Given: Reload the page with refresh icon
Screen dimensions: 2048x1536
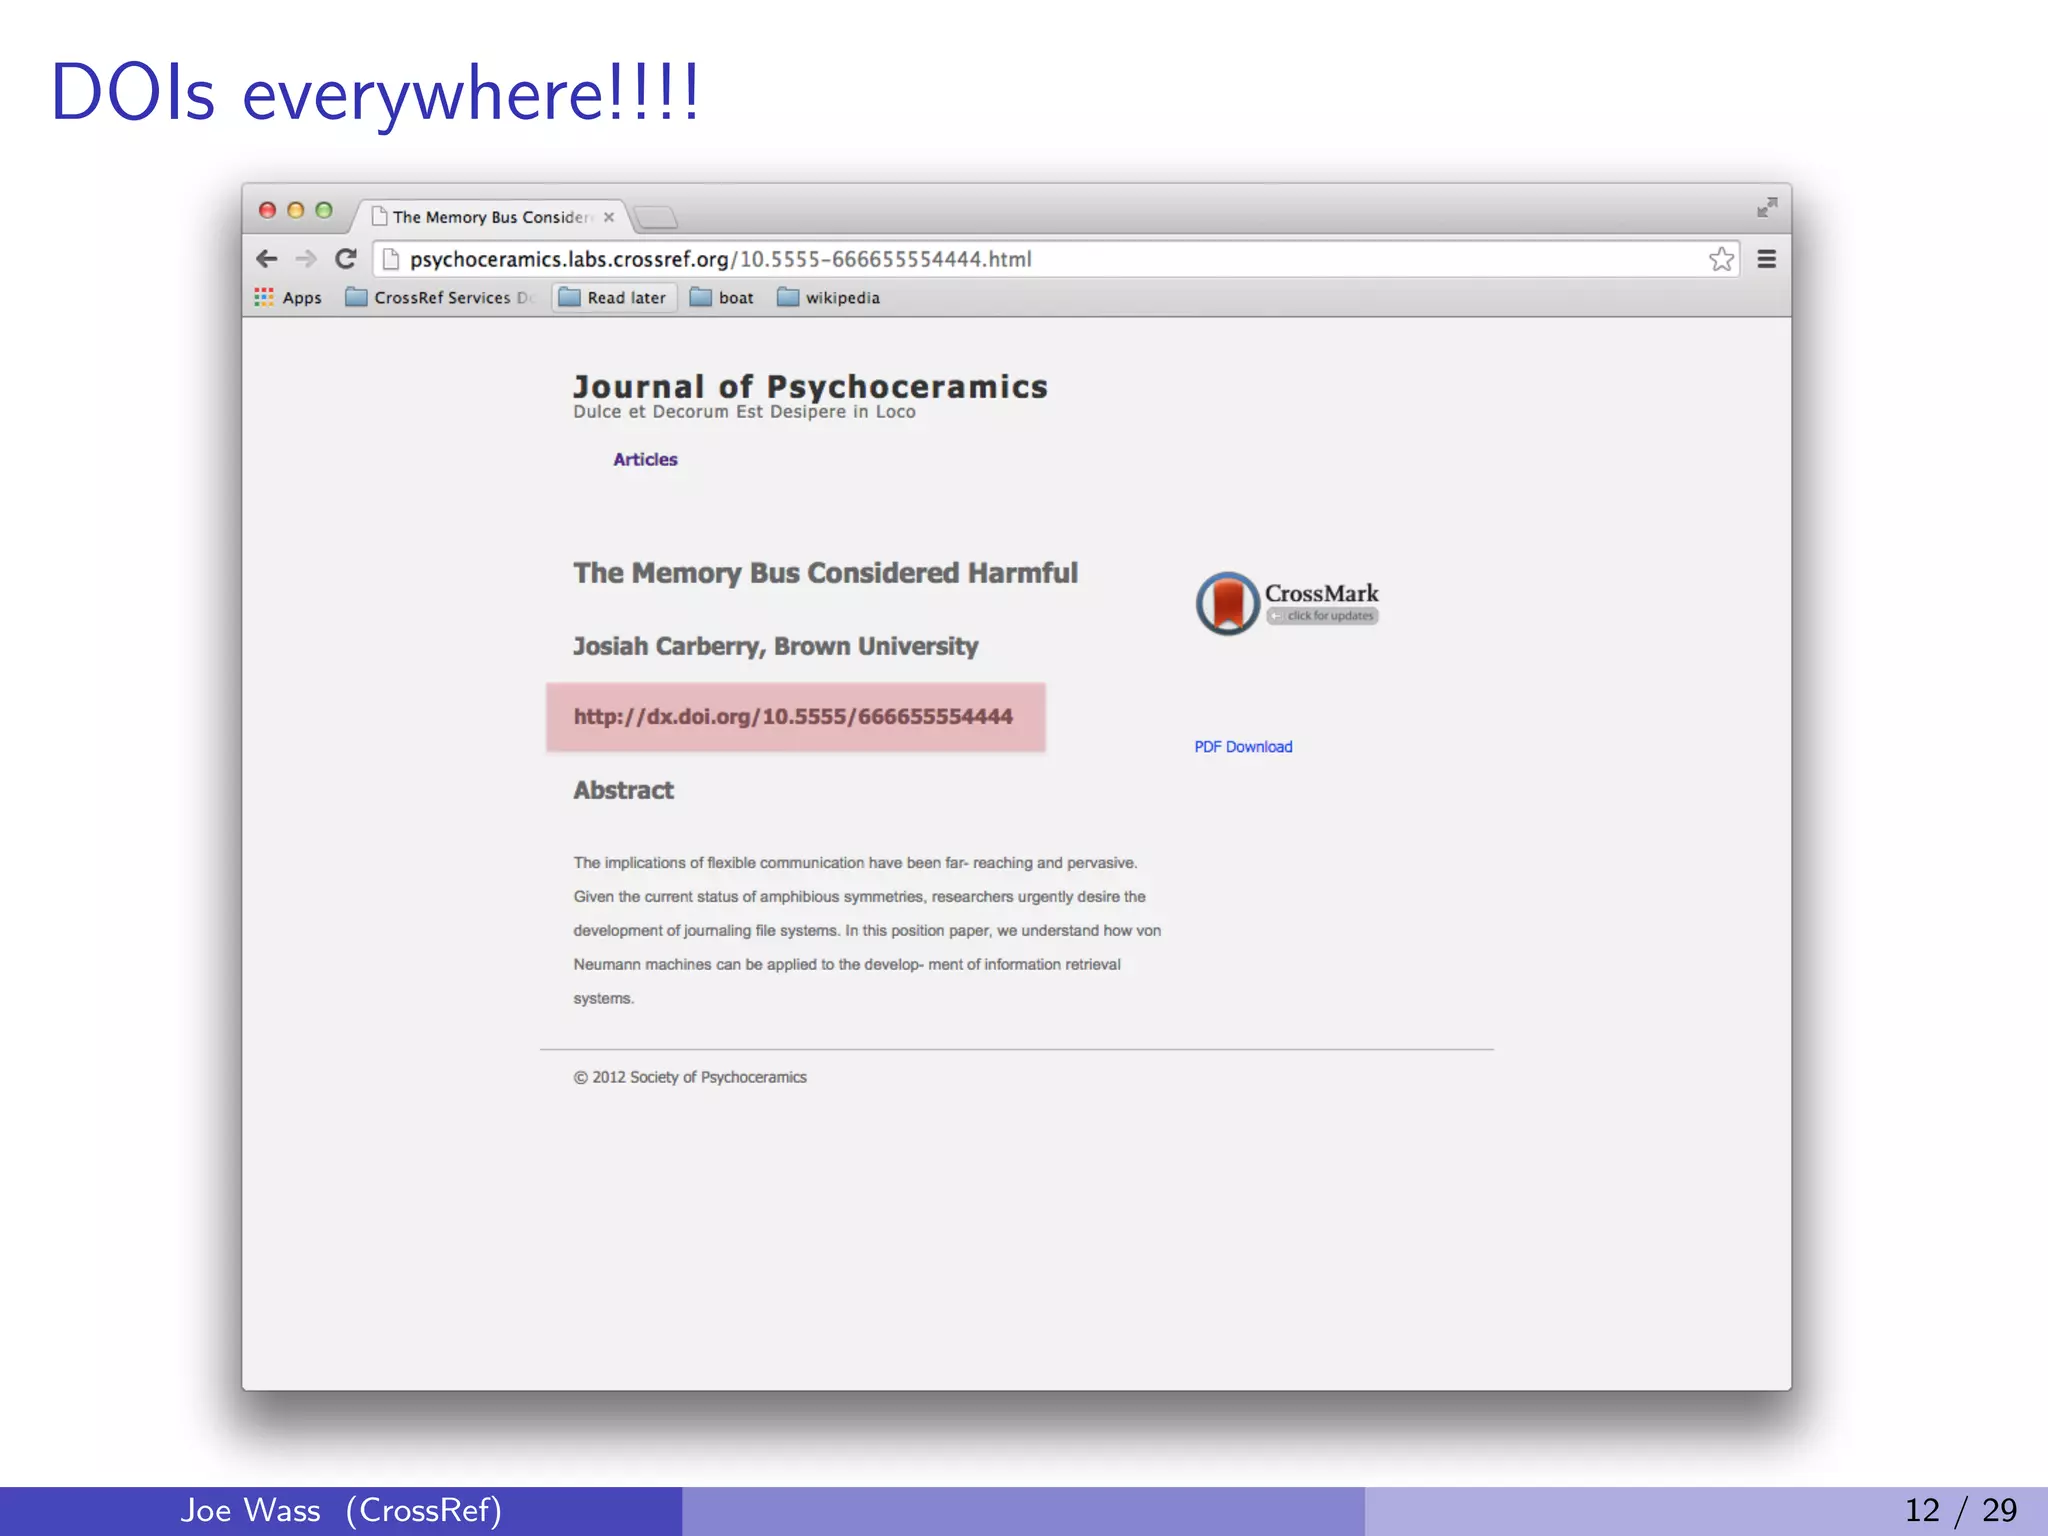Looking at the screenshot, I should [x=346, y=259].
